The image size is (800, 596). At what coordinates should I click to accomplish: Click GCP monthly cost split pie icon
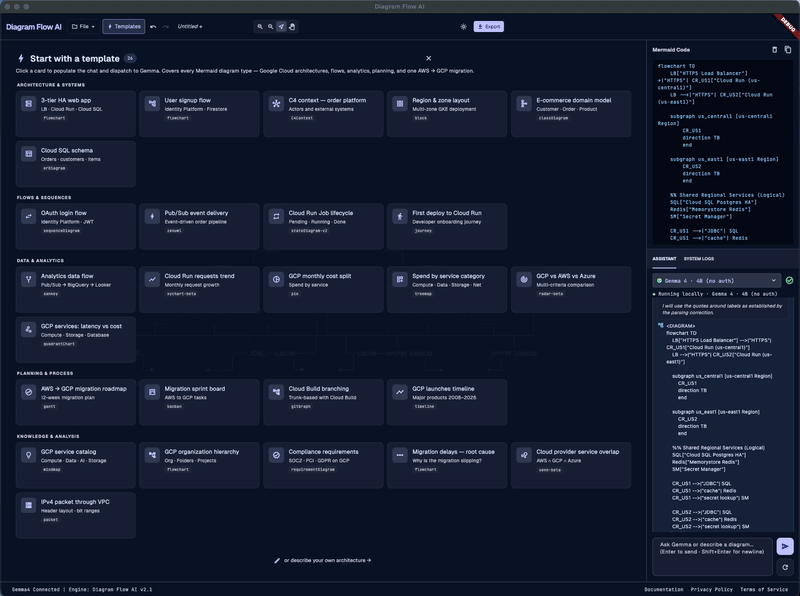(276, 279)
